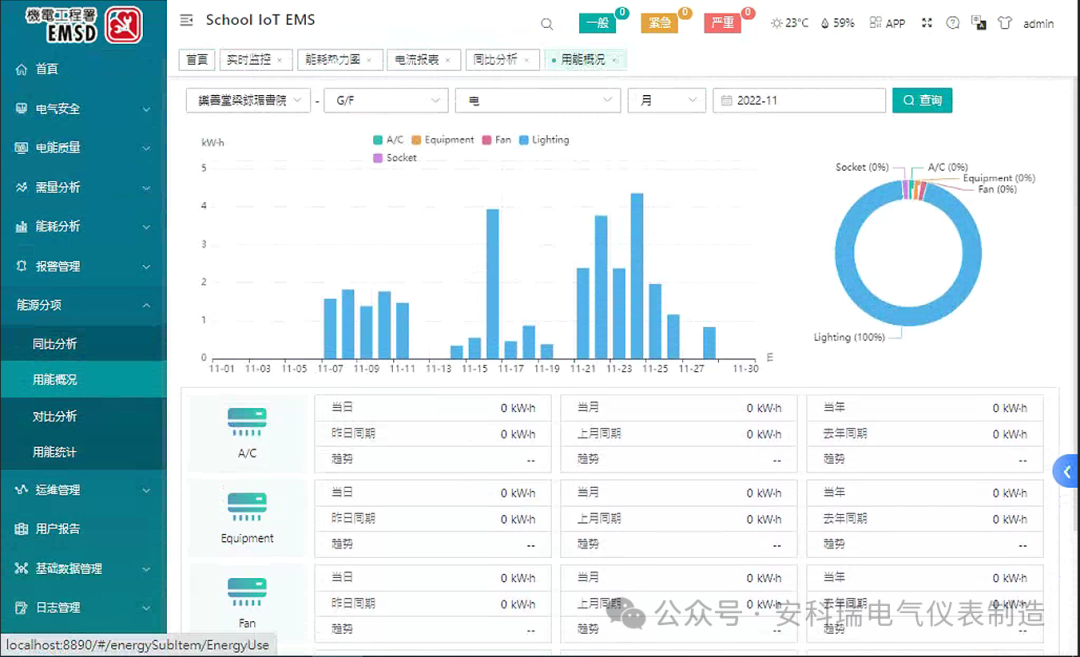Open the admin user menu
This screenshot has width=1080, height=657.
pyautogui.click(x=1038, y=24)
